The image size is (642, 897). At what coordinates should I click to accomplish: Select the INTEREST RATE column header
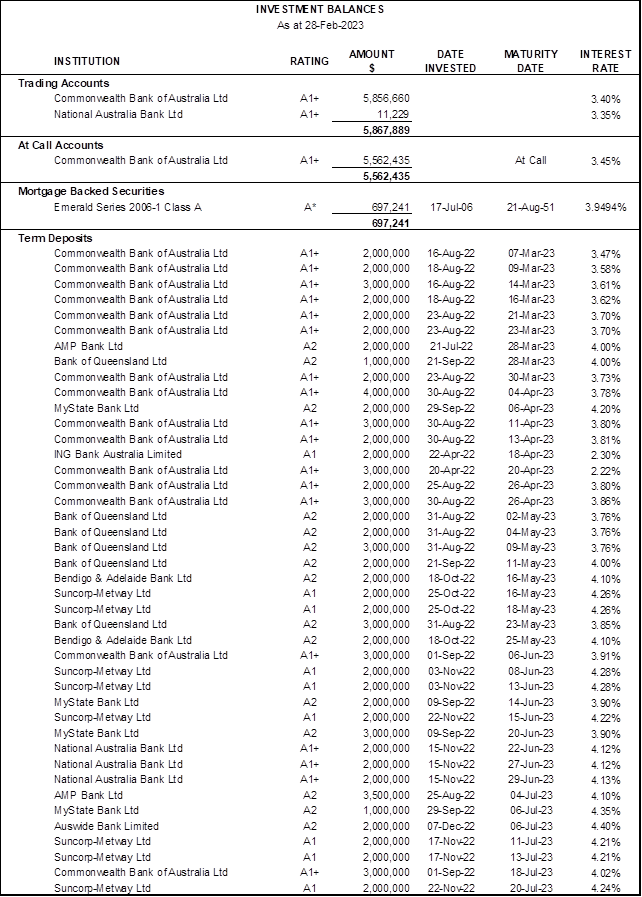point(605,61)
